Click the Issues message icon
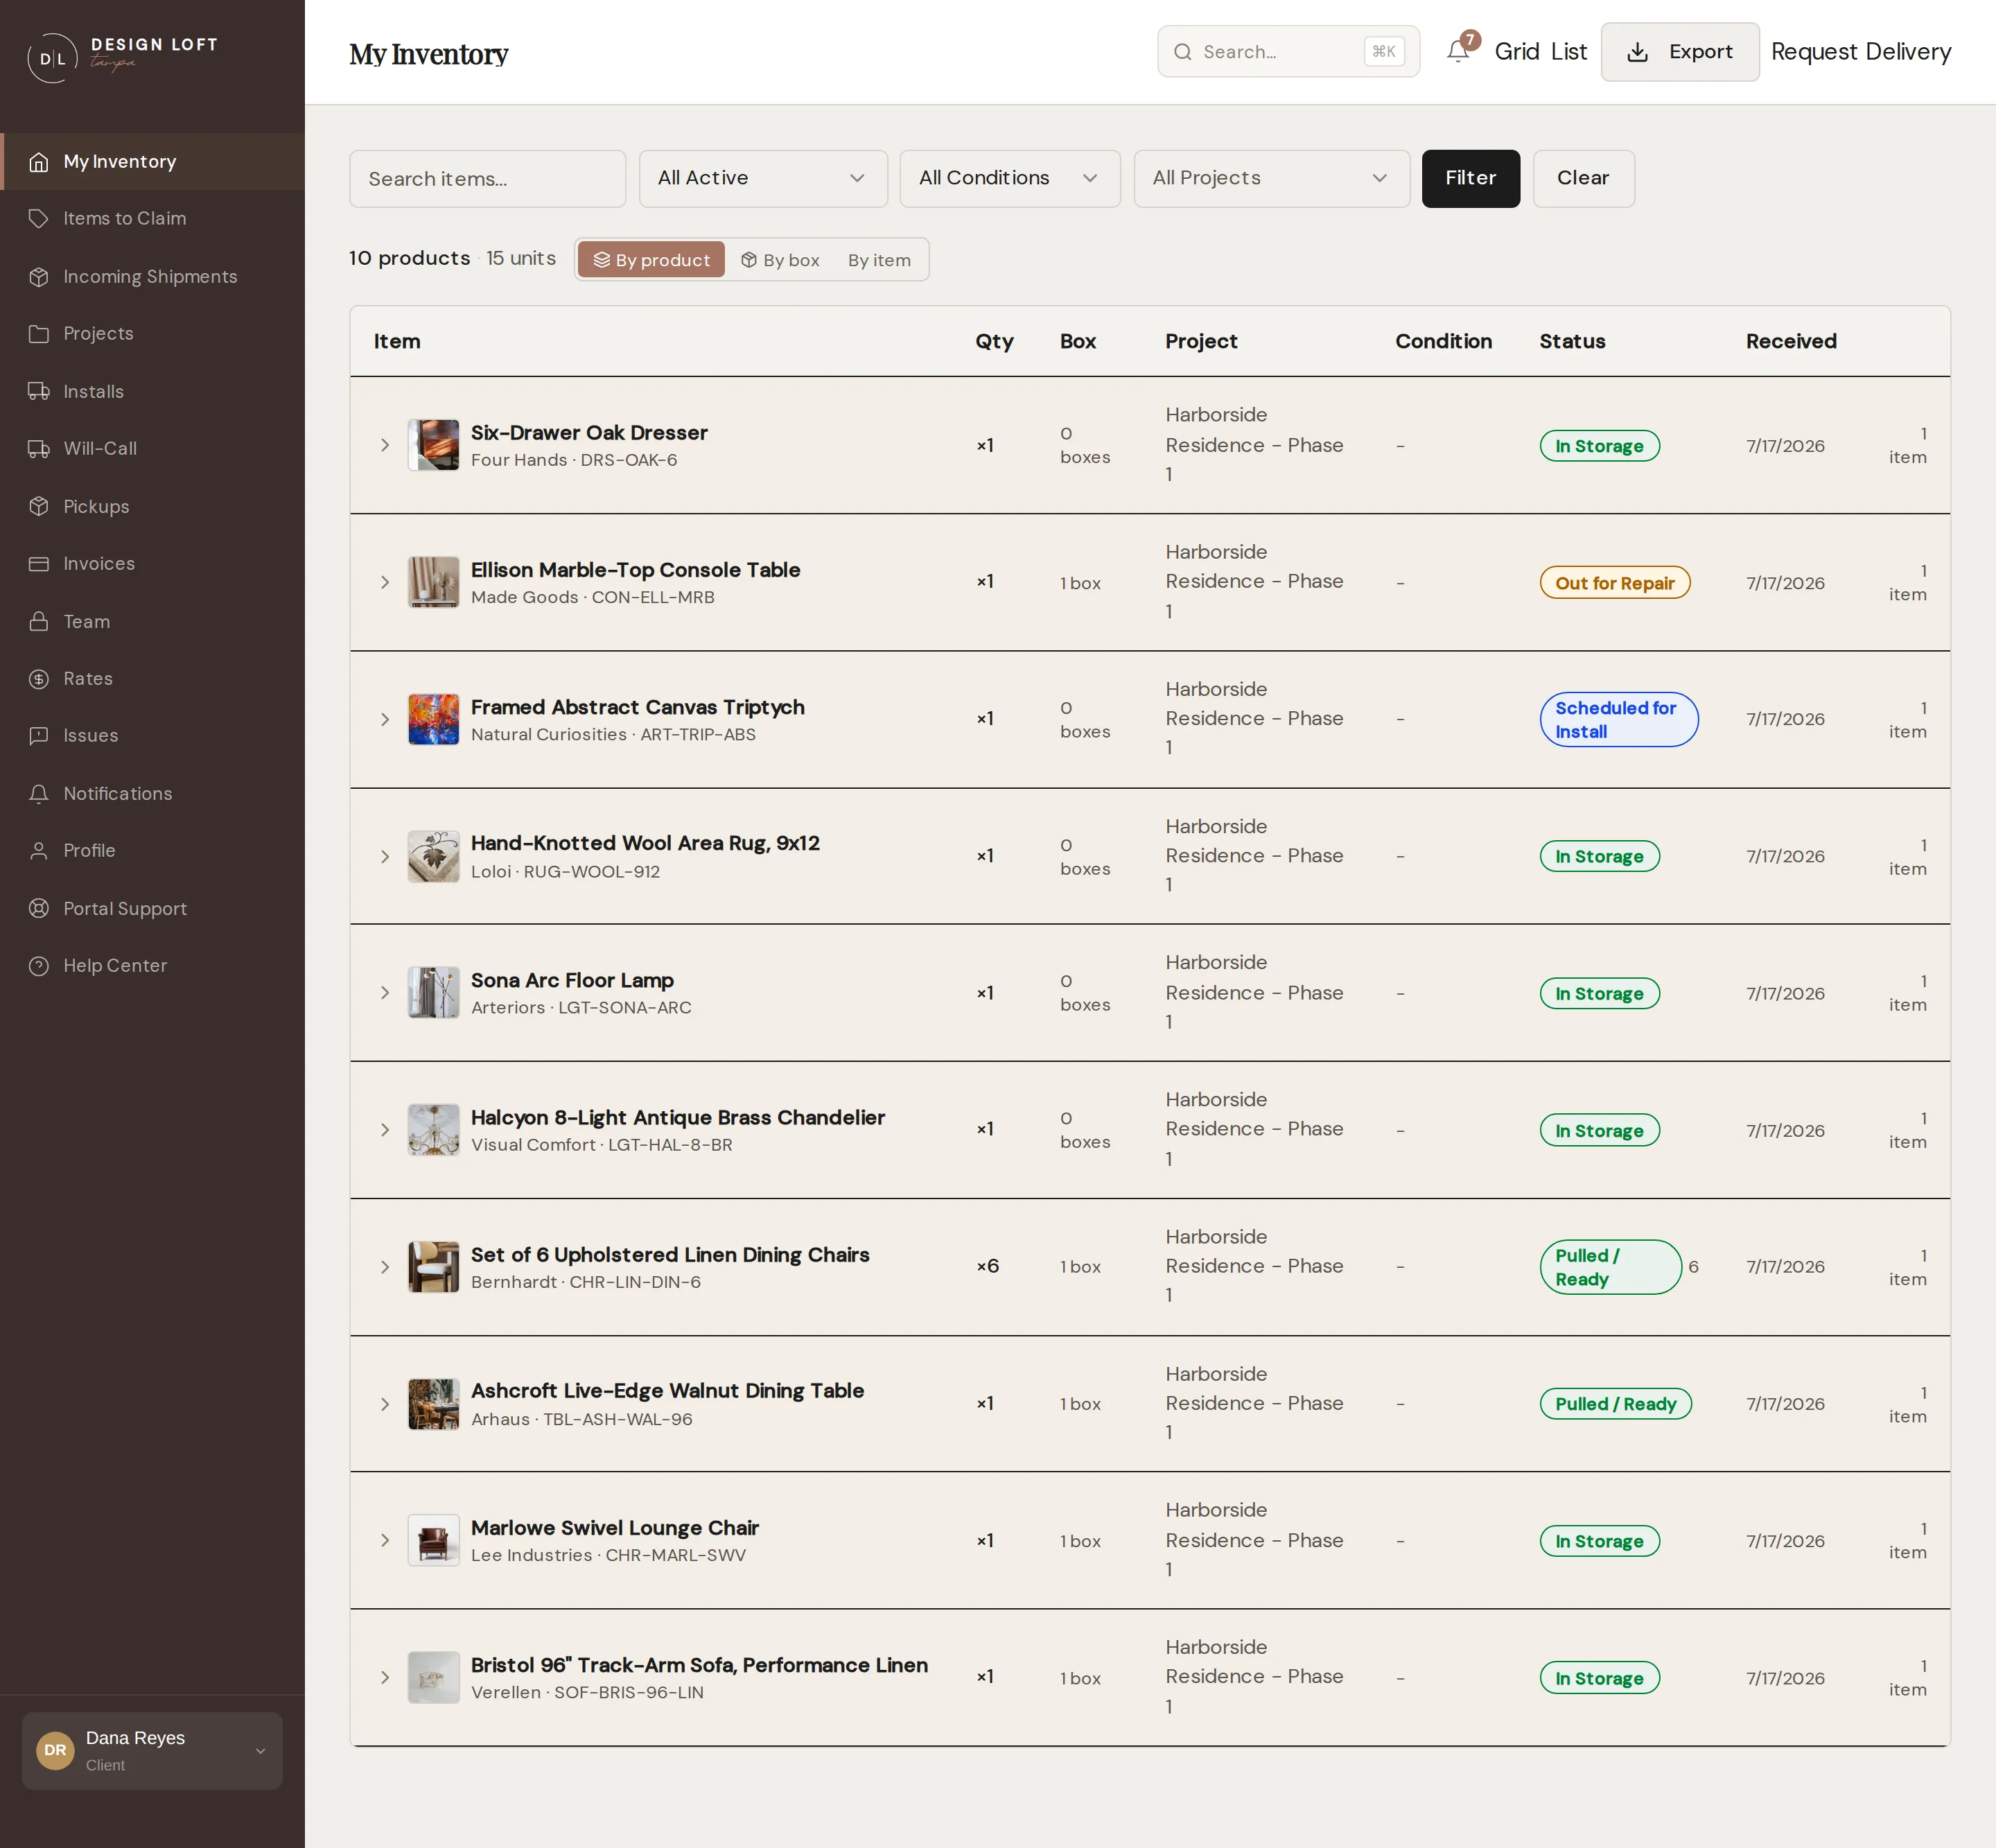The height and width of the screenshot is (1848, 1996). (x=39, y=735)
